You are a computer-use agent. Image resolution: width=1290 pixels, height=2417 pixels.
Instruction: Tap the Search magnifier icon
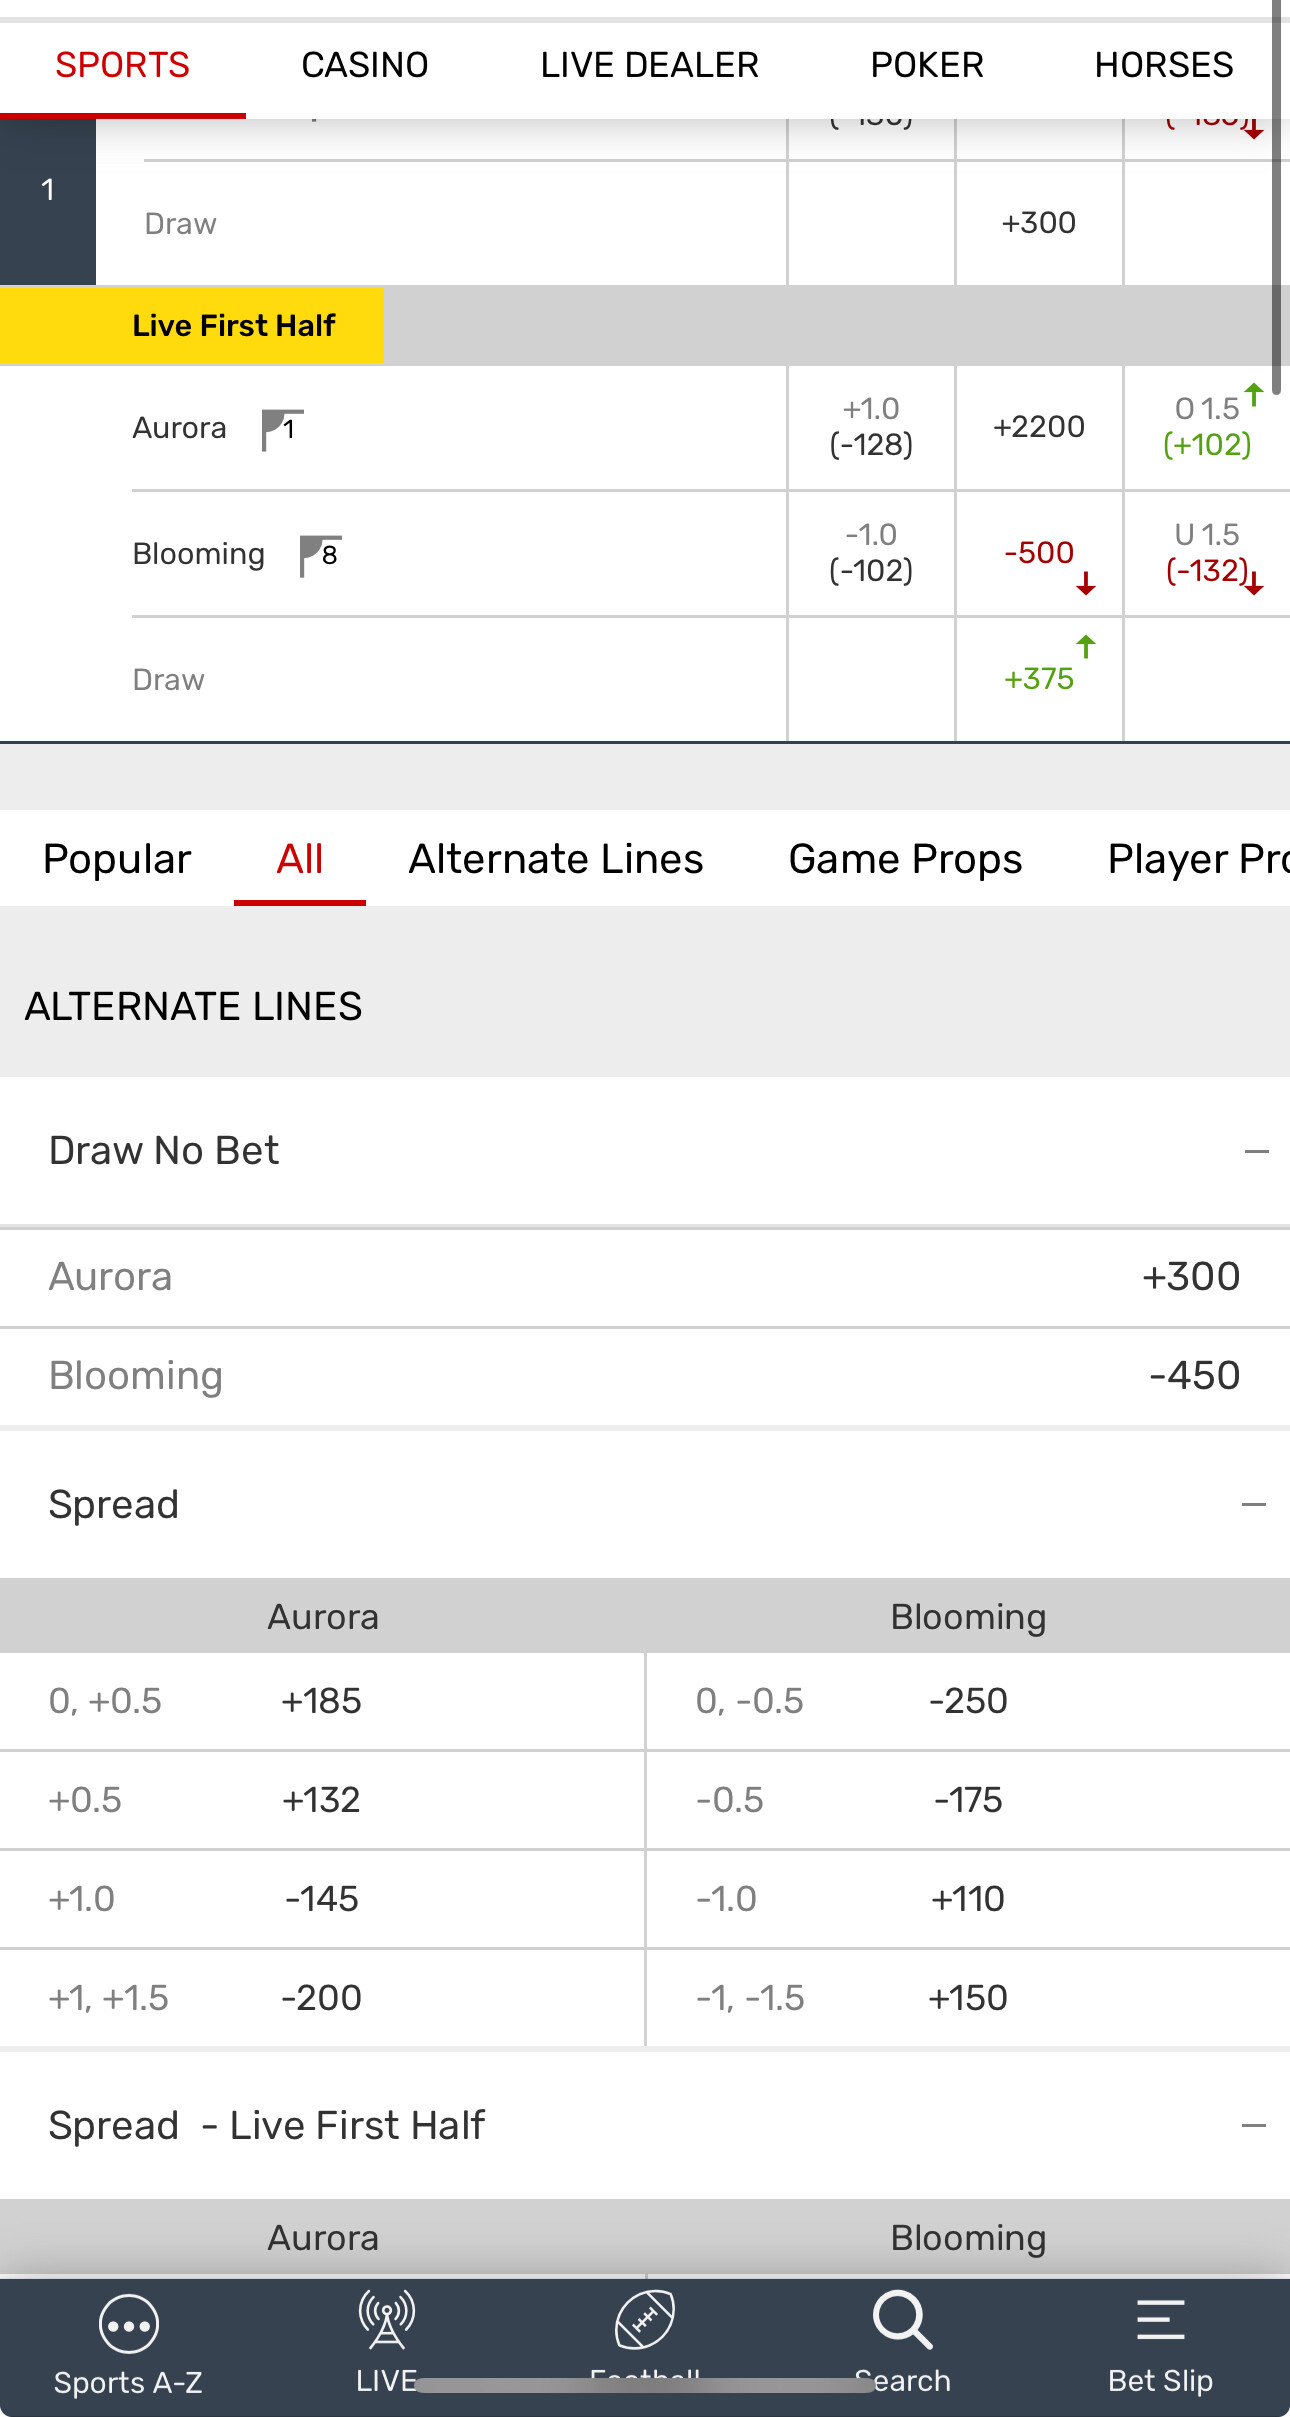pyautogui.click(x=902, y=2321)
